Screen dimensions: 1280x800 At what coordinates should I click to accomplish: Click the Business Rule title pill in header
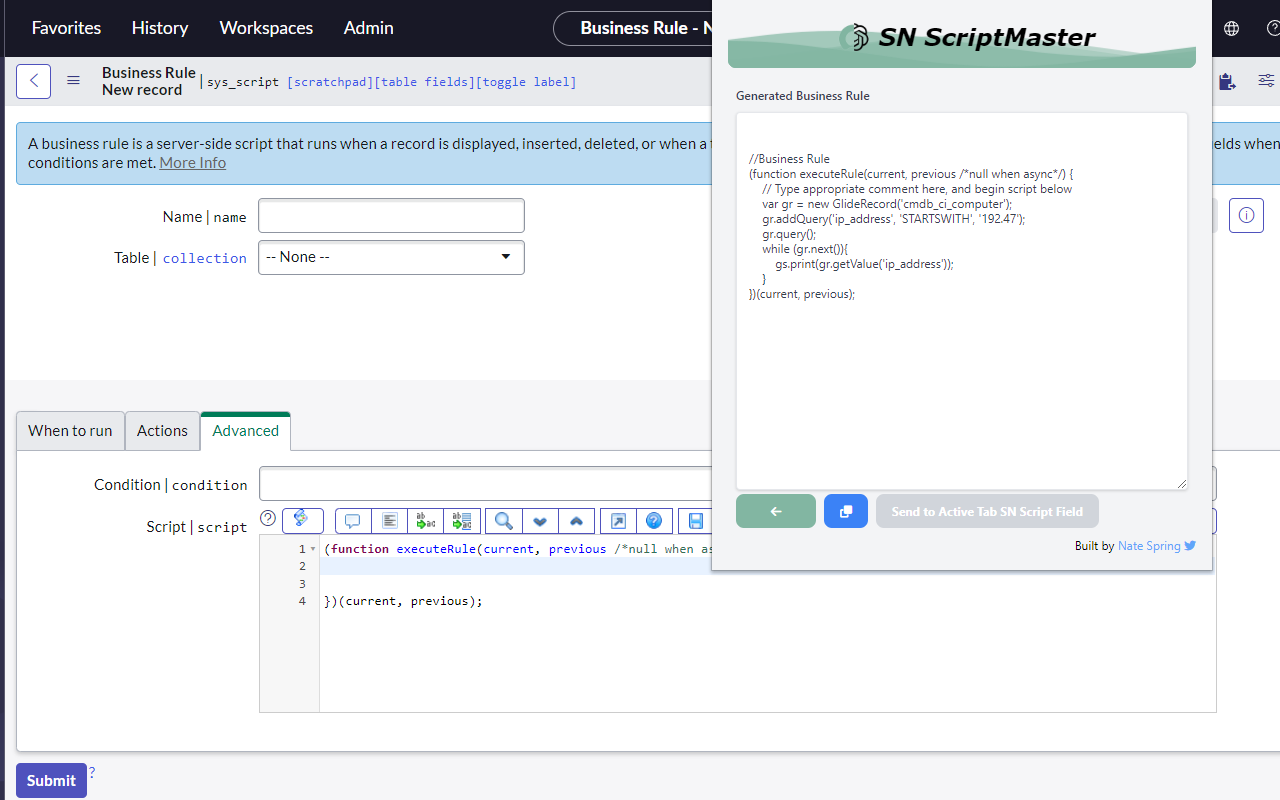point(632,28)
